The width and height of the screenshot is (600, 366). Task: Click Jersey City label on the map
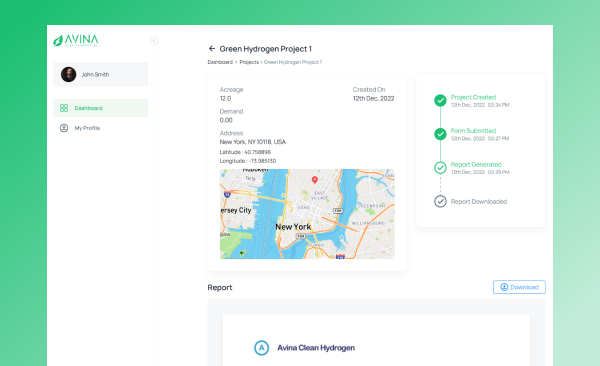coord(236,210)
